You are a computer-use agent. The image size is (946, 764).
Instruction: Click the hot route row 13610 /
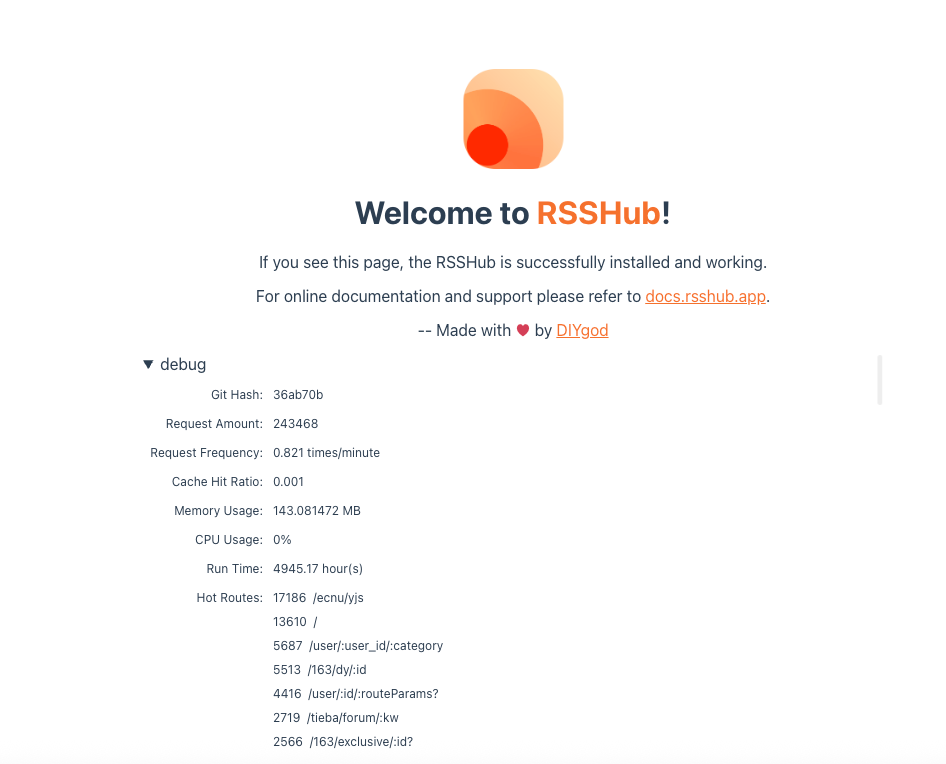tap(295, 622)
